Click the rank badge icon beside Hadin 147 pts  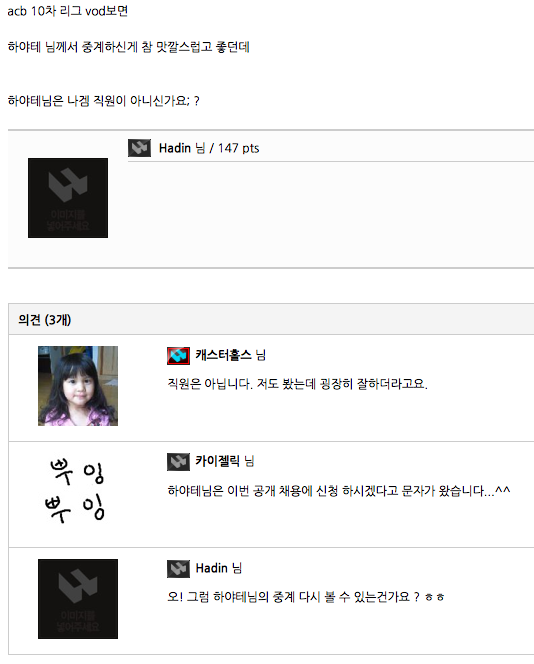point(139,148)
